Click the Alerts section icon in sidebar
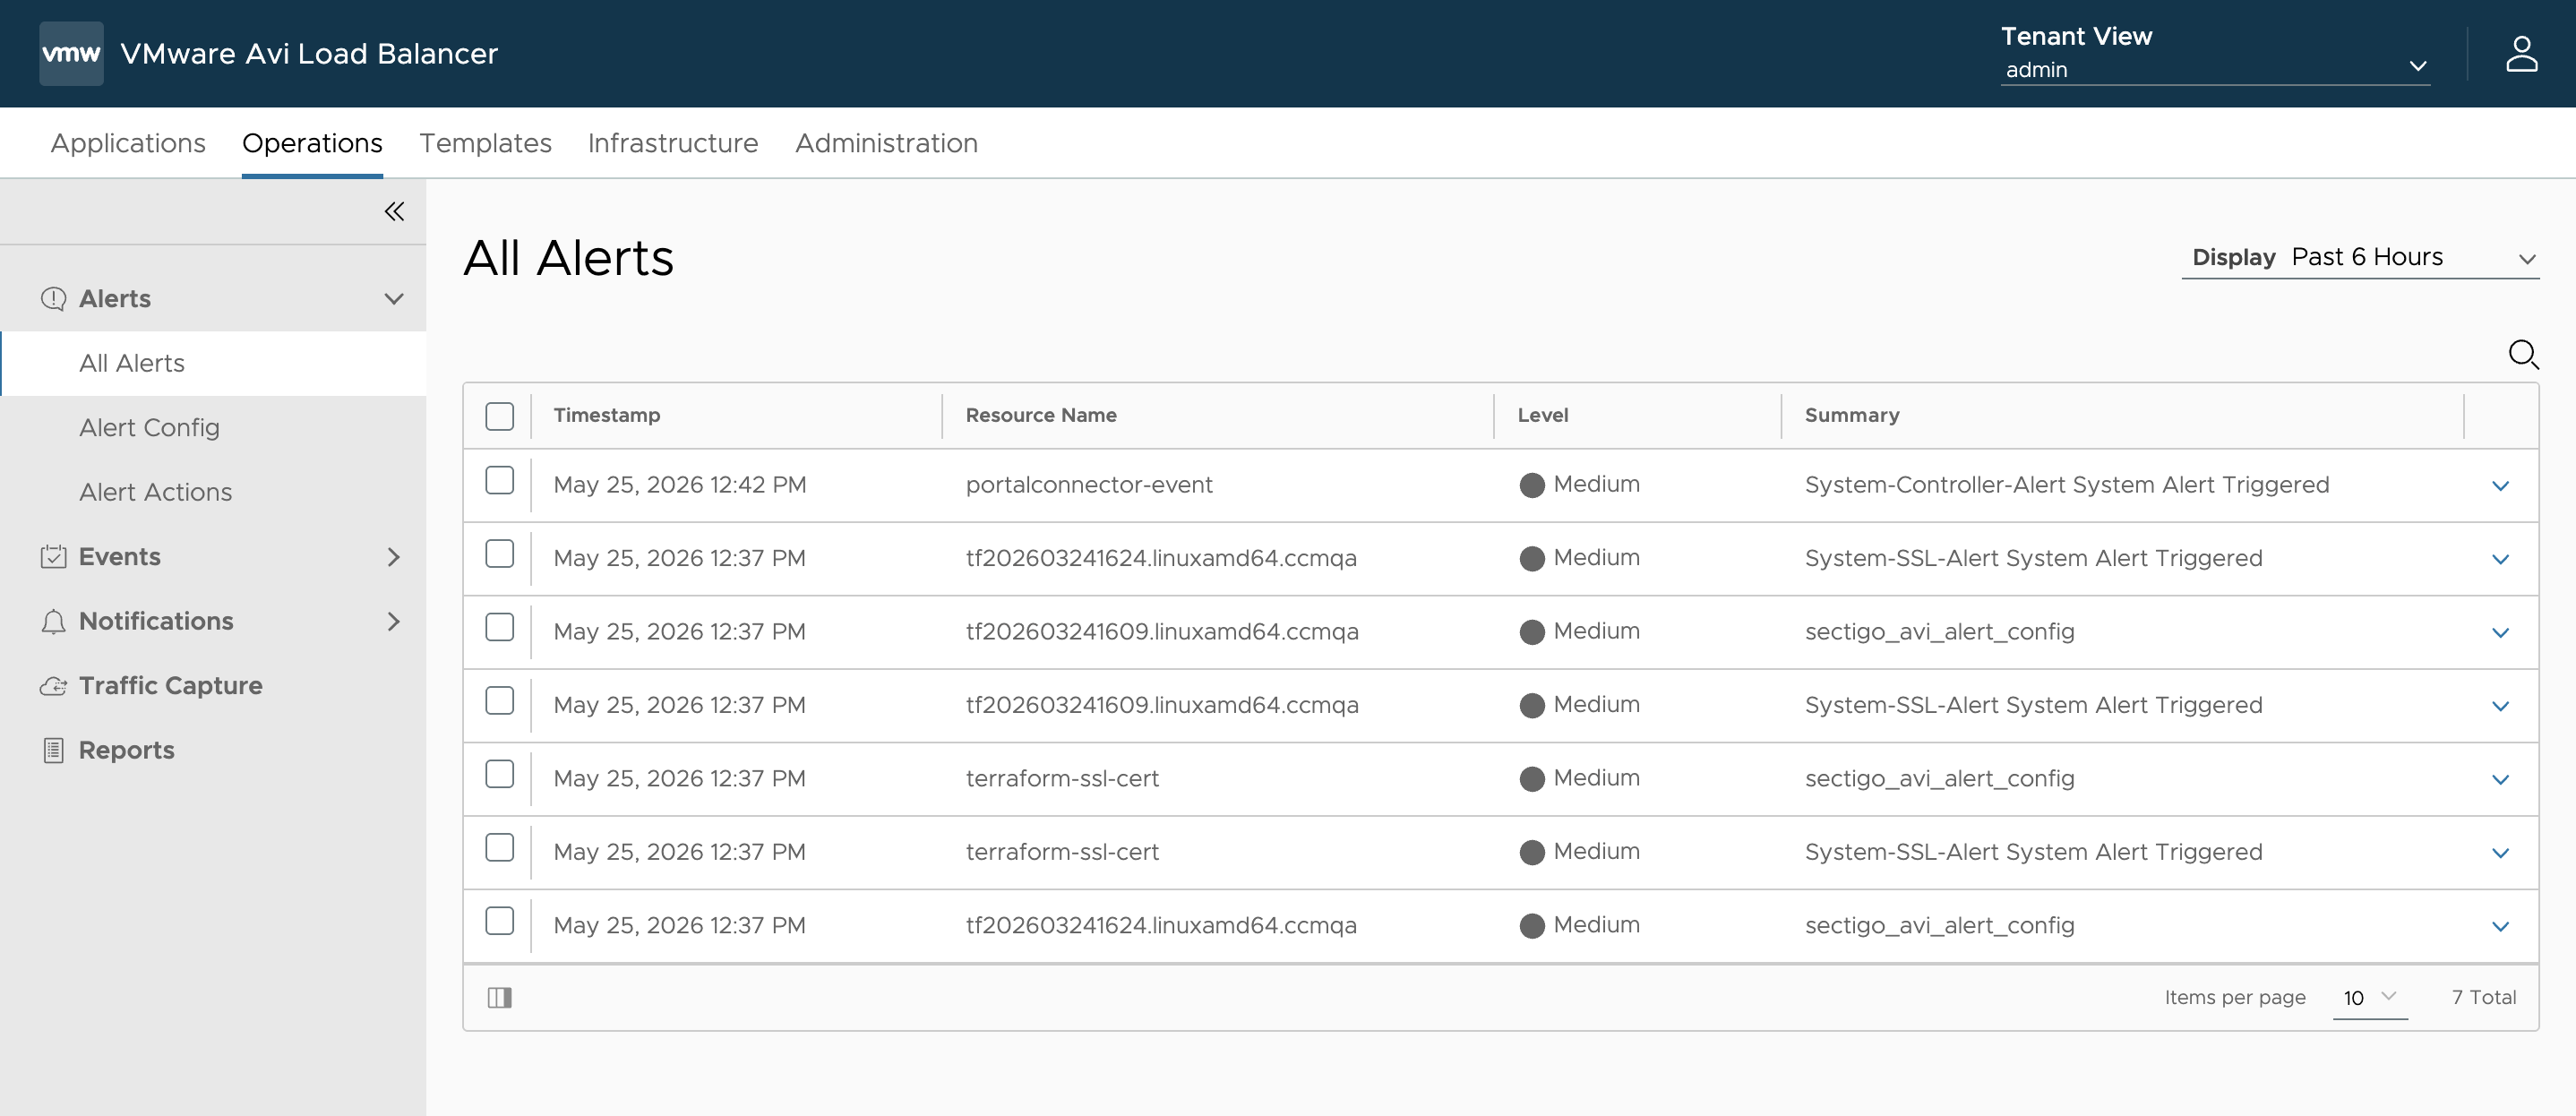 (x=53, y=299)
